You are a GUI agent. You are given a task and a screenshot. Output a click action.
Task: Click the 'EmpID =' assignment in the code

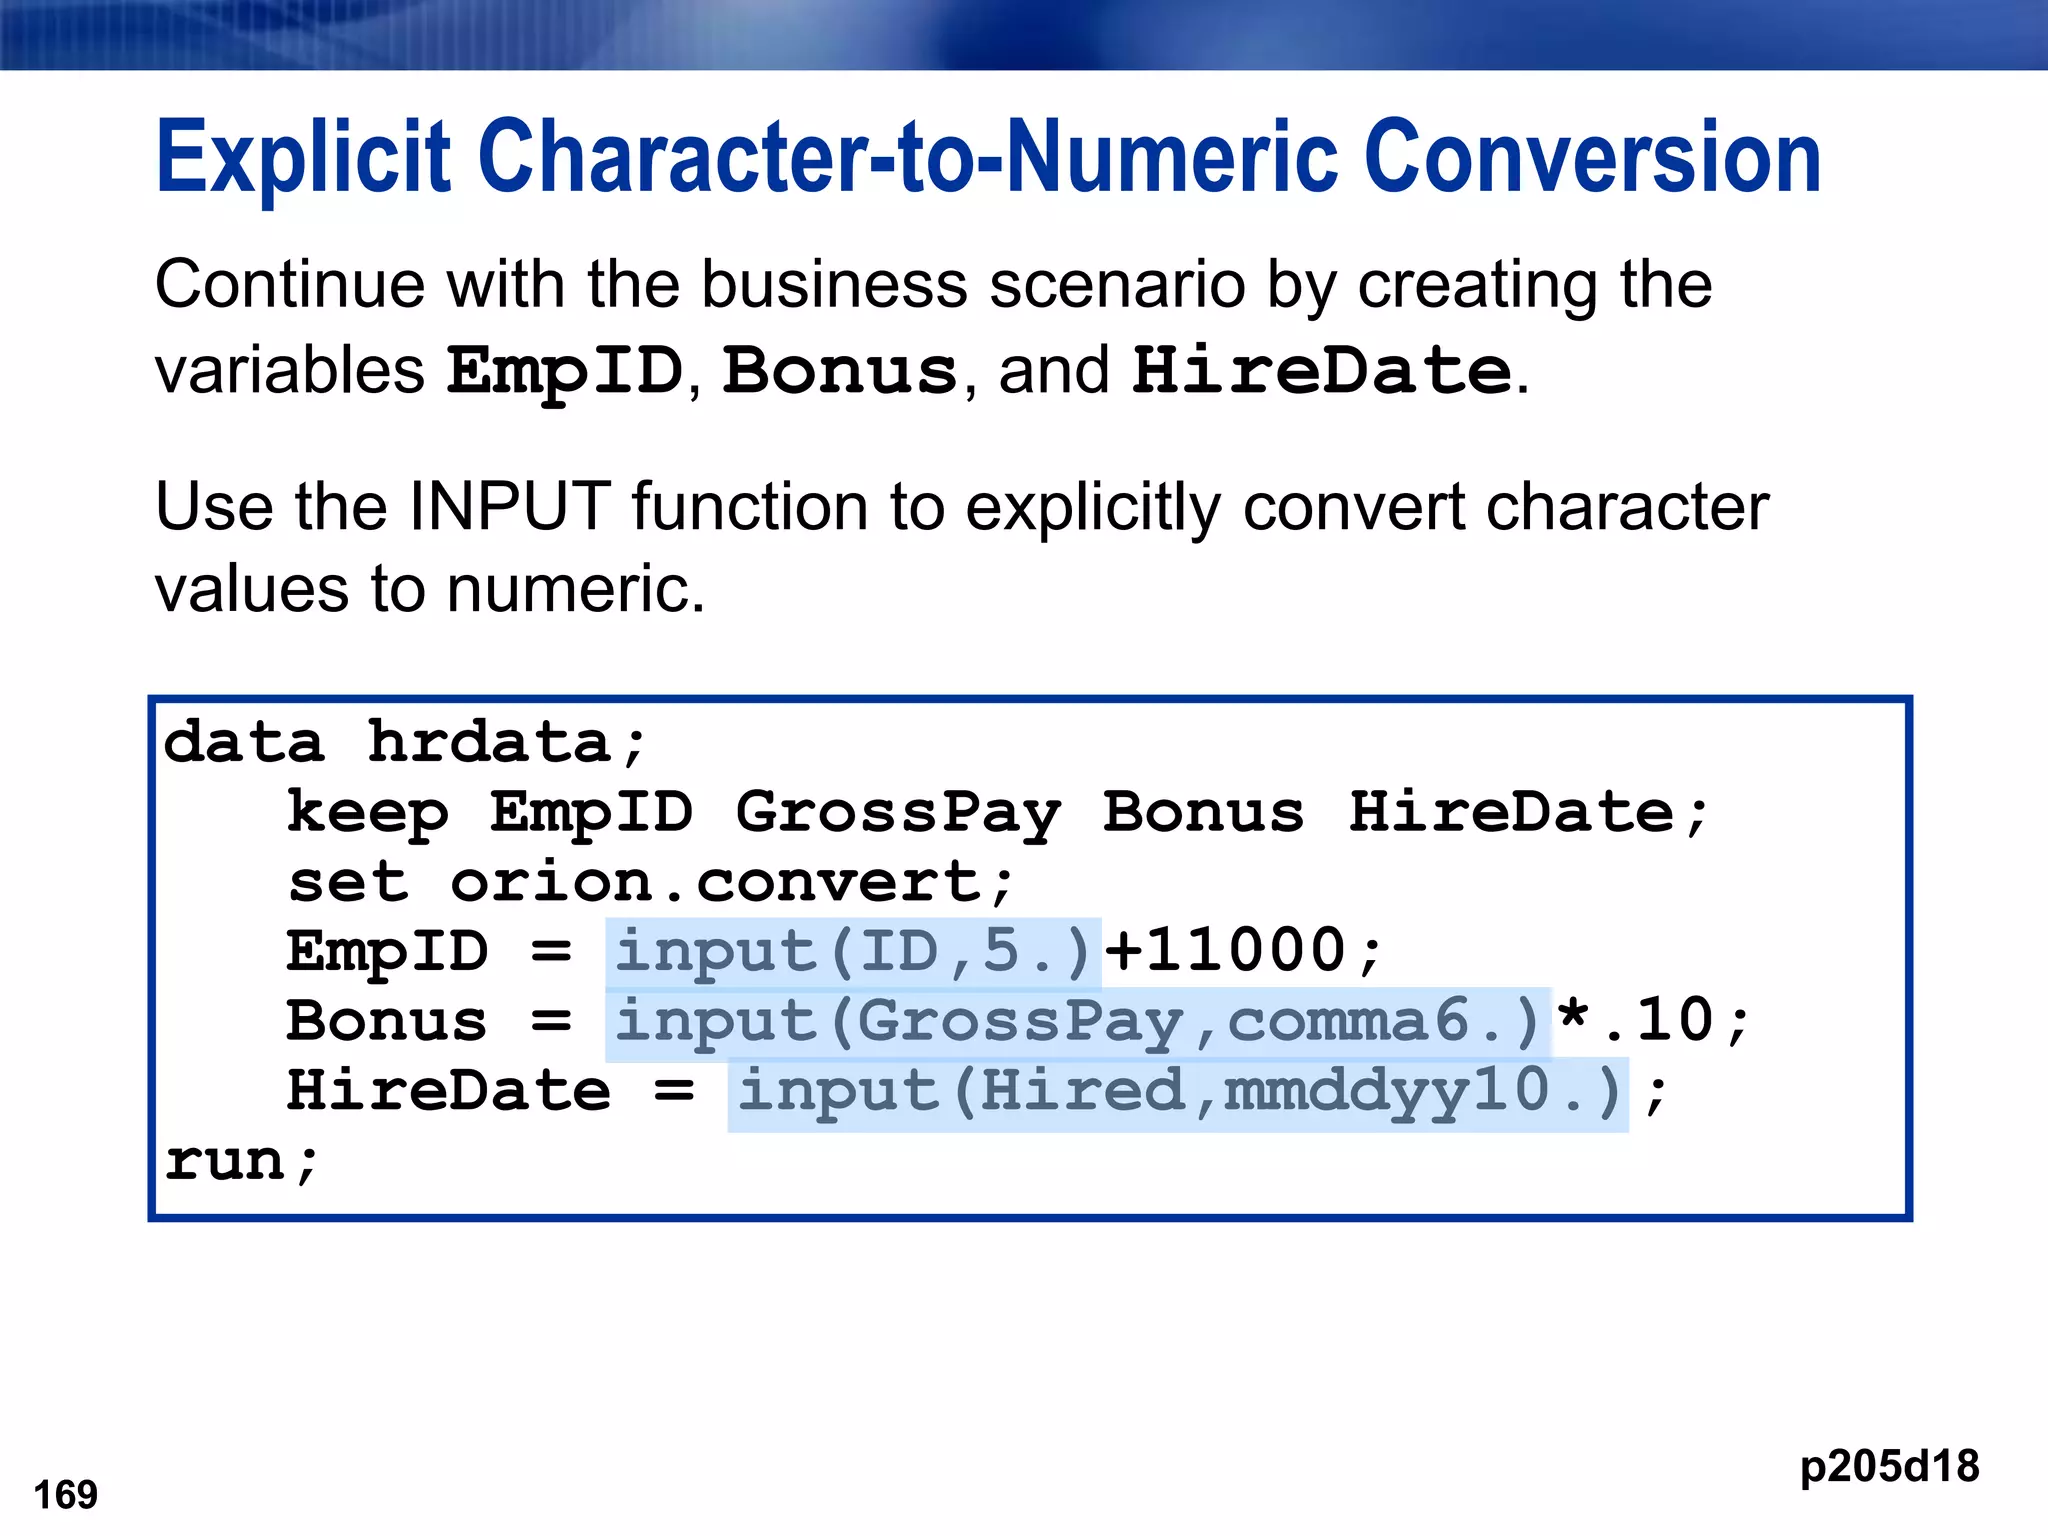coord(430,953)
